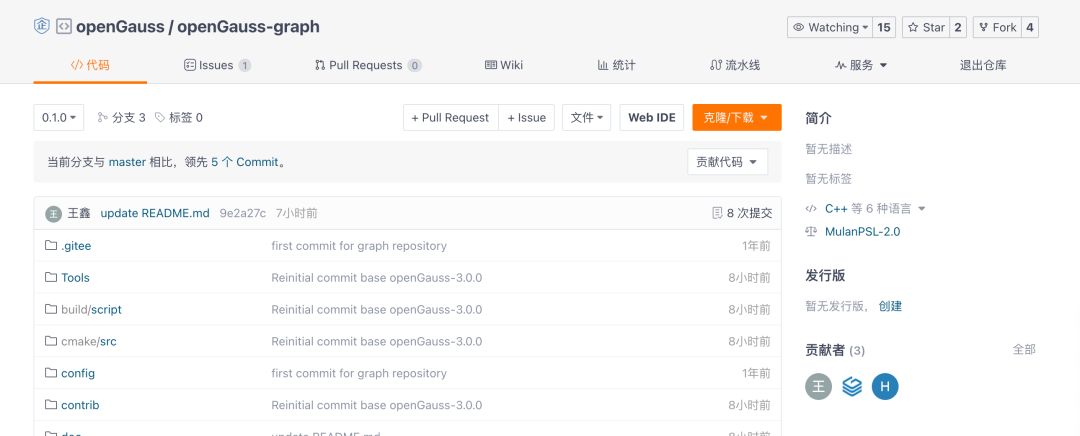The height and width of the screenshot is (436, 1080).
Task: Click 标签 0 to view tags
Action: pos(186,118)
